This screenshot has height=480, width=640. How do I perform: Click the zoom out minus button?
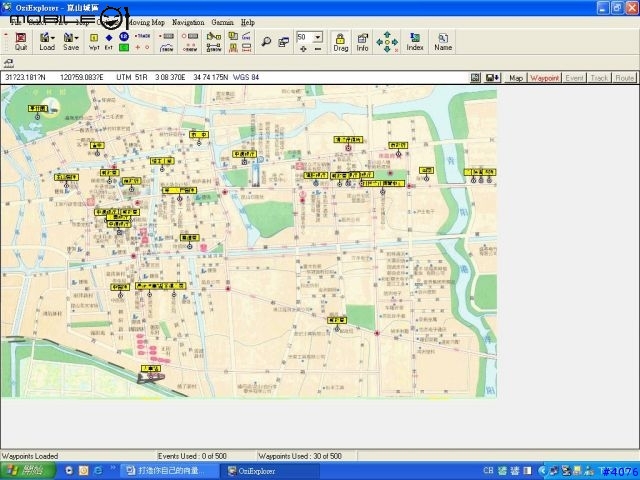tap(318, 49)
